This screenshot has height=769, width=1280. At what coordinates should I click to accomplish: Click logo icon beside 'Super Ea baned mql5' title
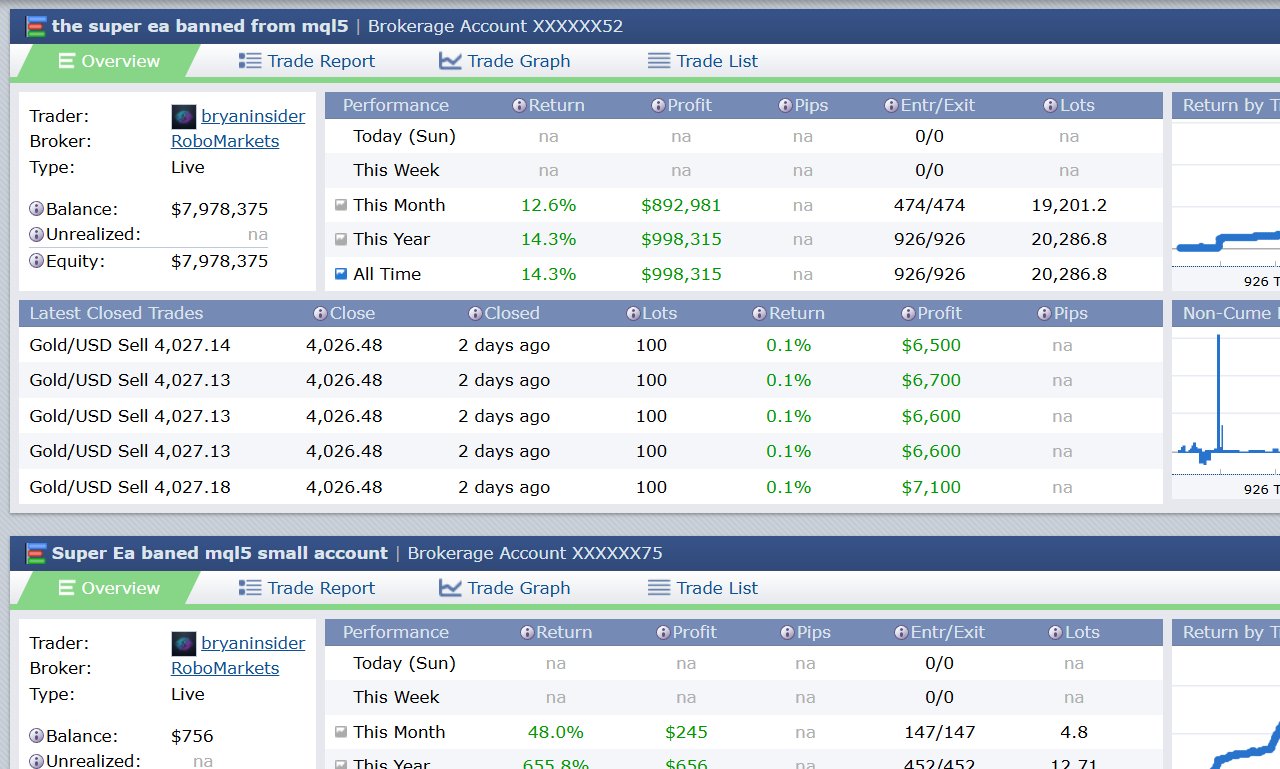pyautogui.click(x=37, y=553)
